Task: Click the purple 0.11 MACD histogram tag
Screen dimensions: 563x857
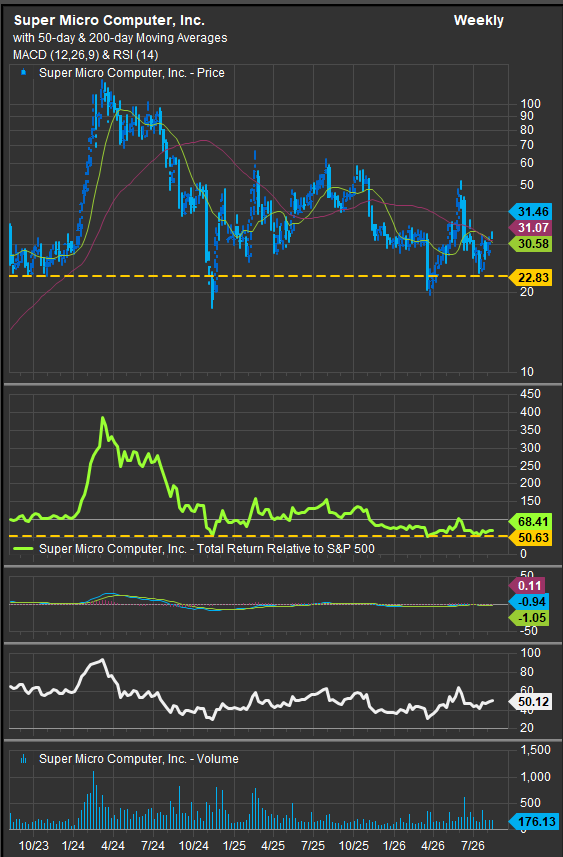Action: coord(527,586)
